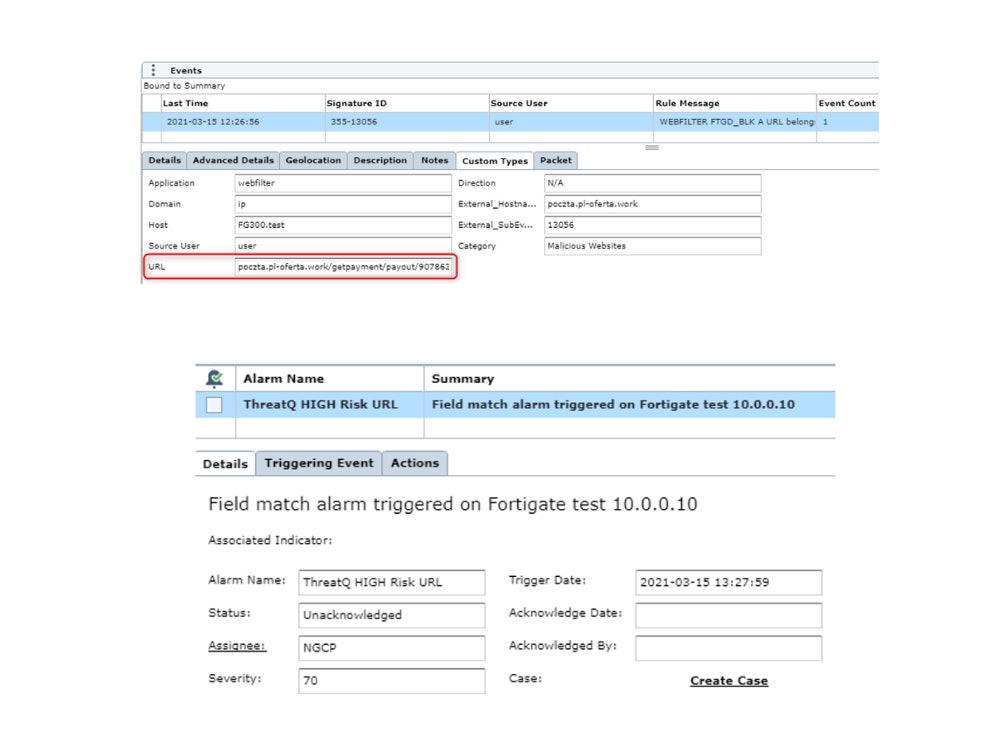This screenshot has height=750, width=1000.
Task: Click the Severity field showing 70
Action: click(x=391, y=681)
